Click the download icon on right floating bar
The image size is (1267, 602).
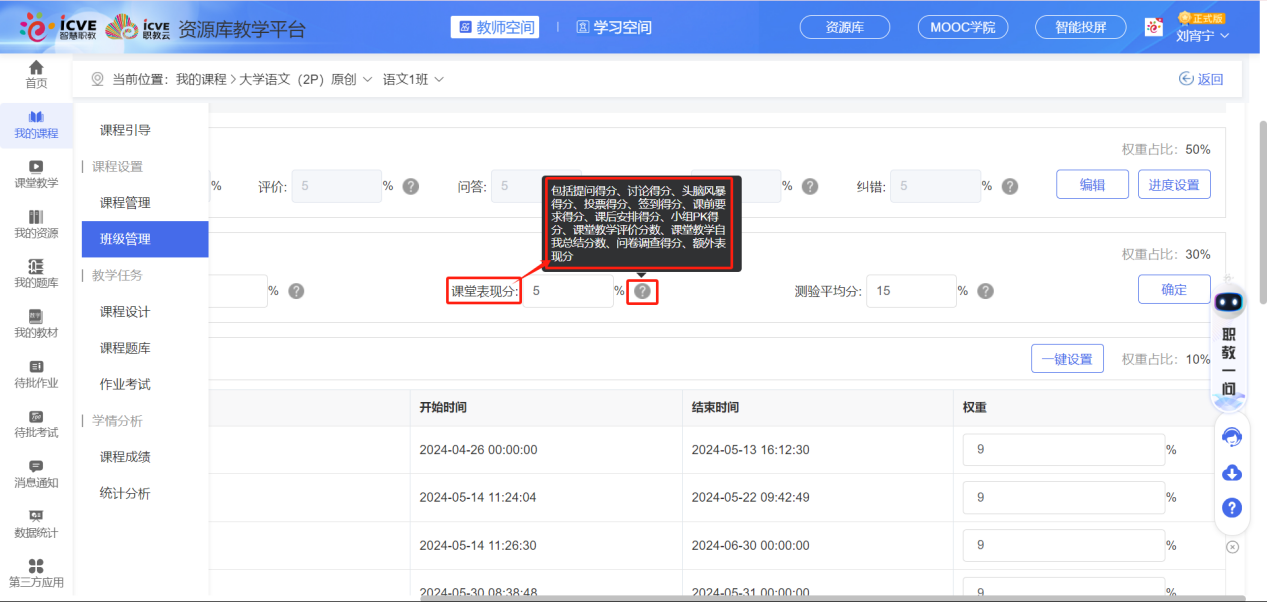tap(1232, 473)
